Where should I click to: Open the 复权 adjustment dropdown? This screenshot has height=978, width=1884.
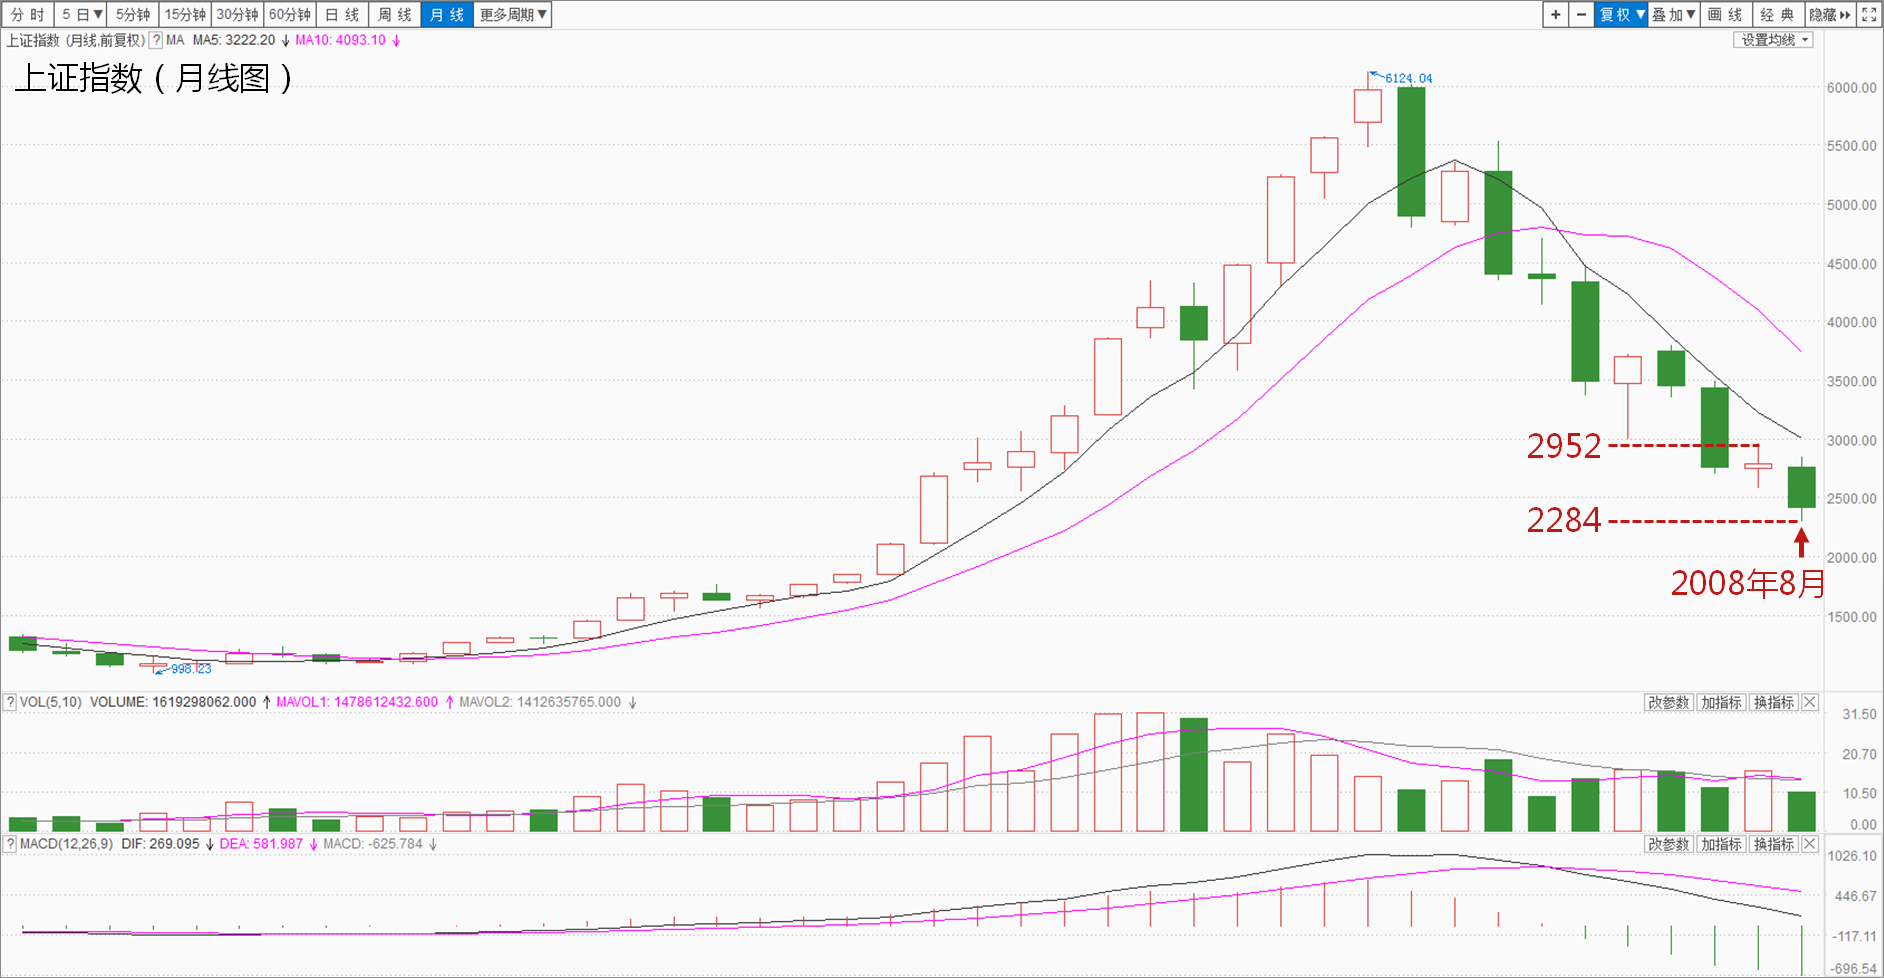click(x=1621, y=15)
